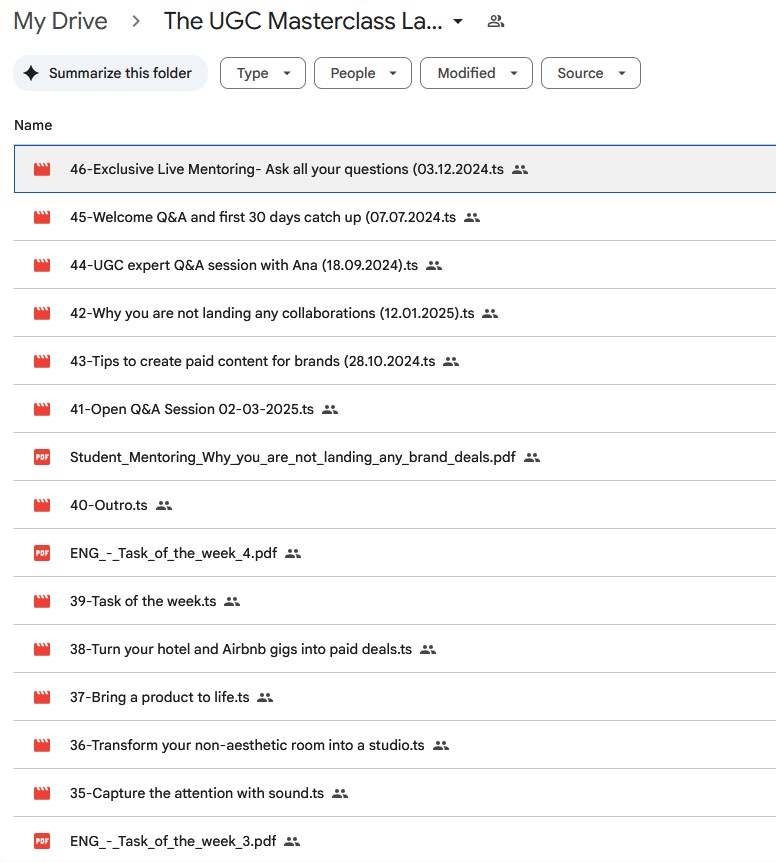Expand the People filter dropdown
Viewport: 776px width, 862px height.
[x=362, y=73]
